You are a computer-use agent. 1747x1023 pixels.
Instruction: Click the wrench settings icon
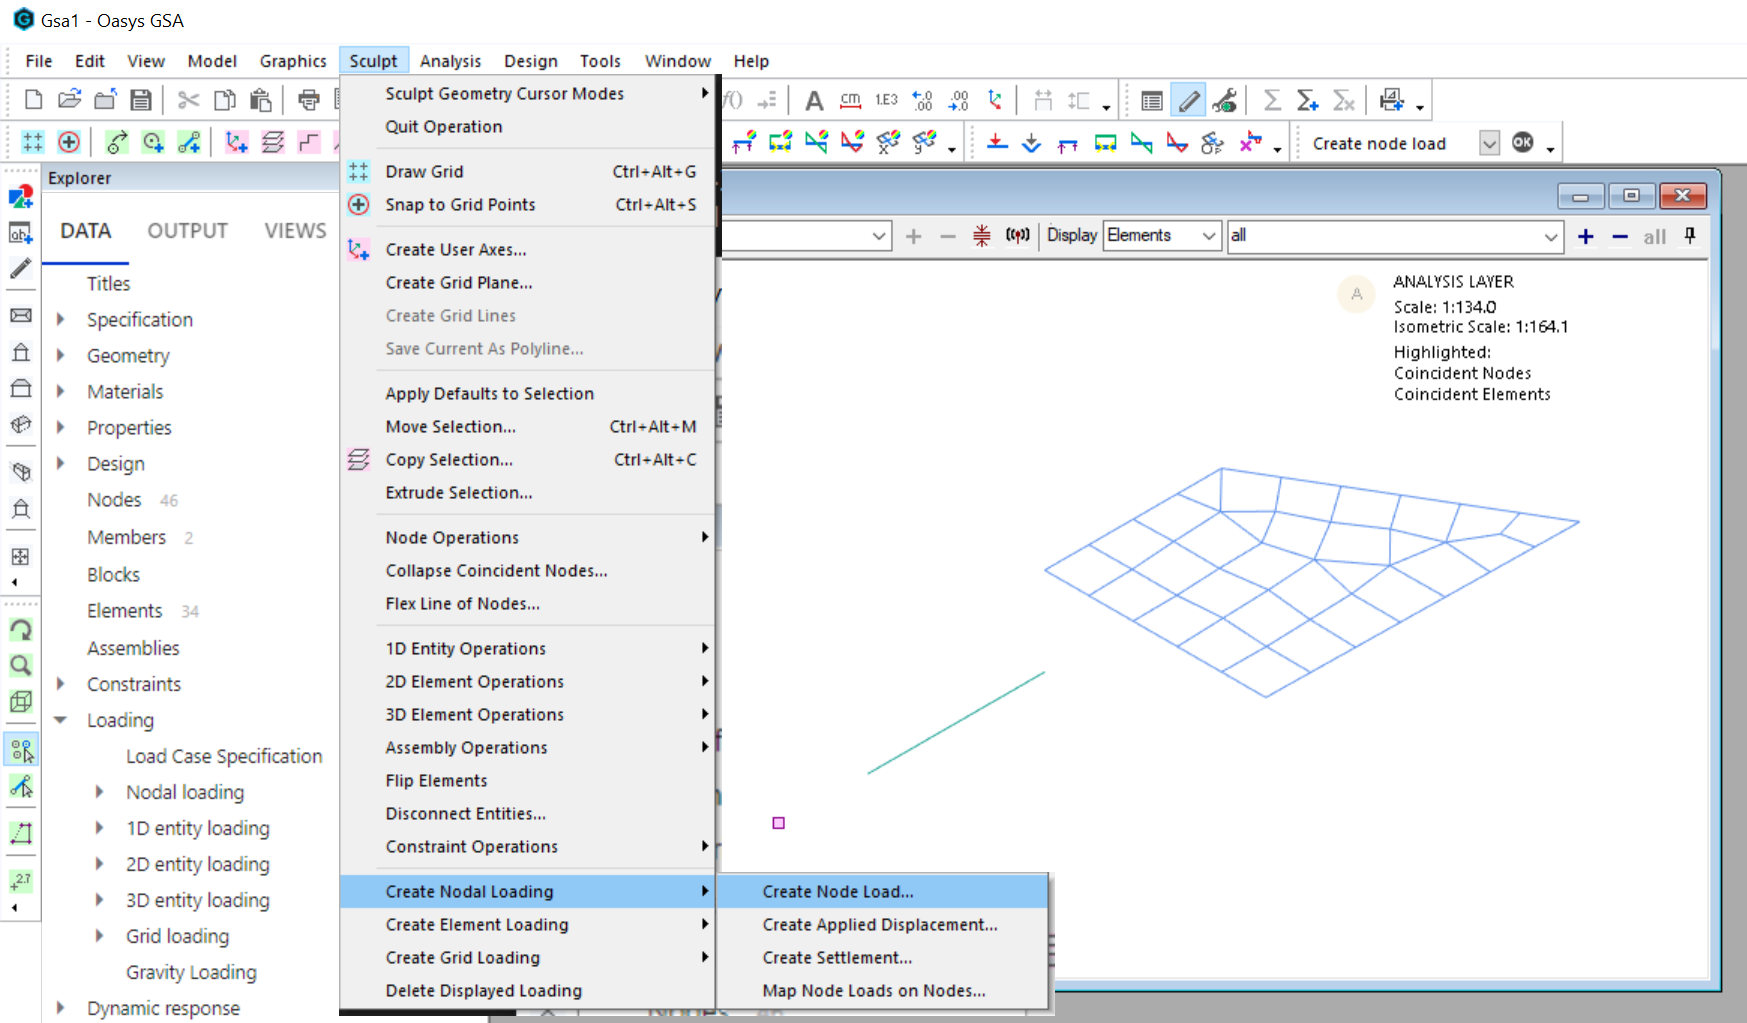1225,100
